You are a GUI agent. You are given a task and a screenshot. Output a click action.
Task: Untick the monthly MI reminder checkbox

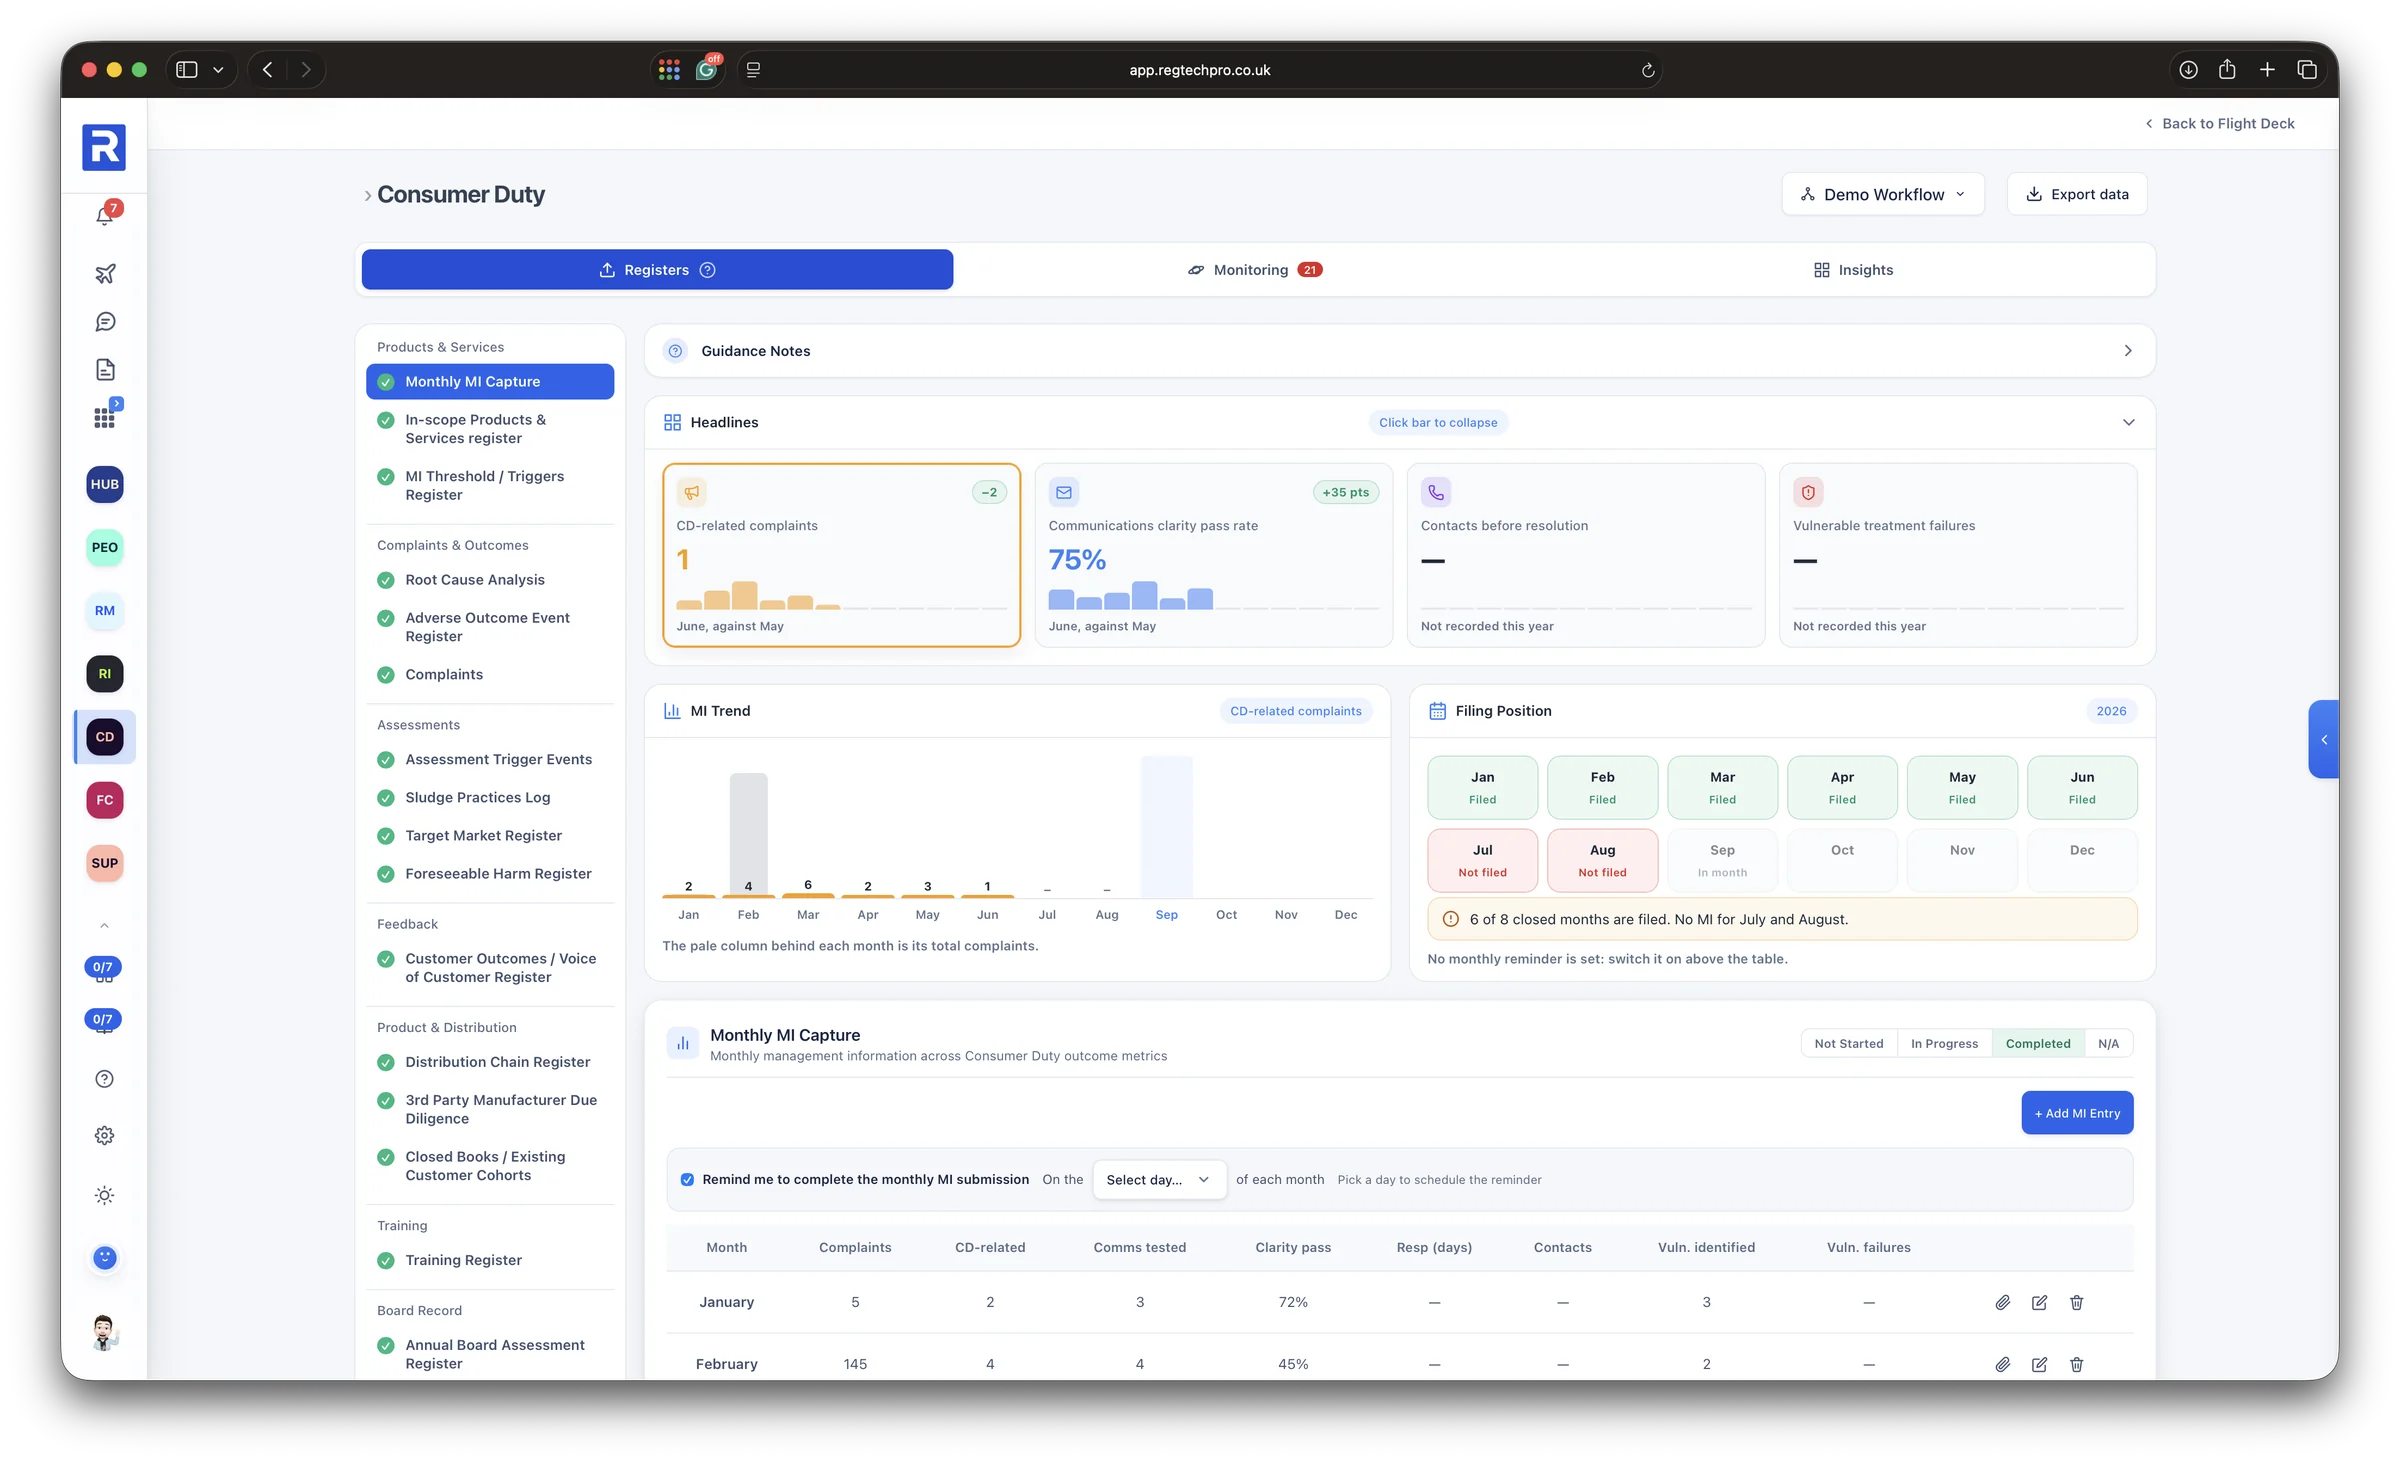point(687,1179)
